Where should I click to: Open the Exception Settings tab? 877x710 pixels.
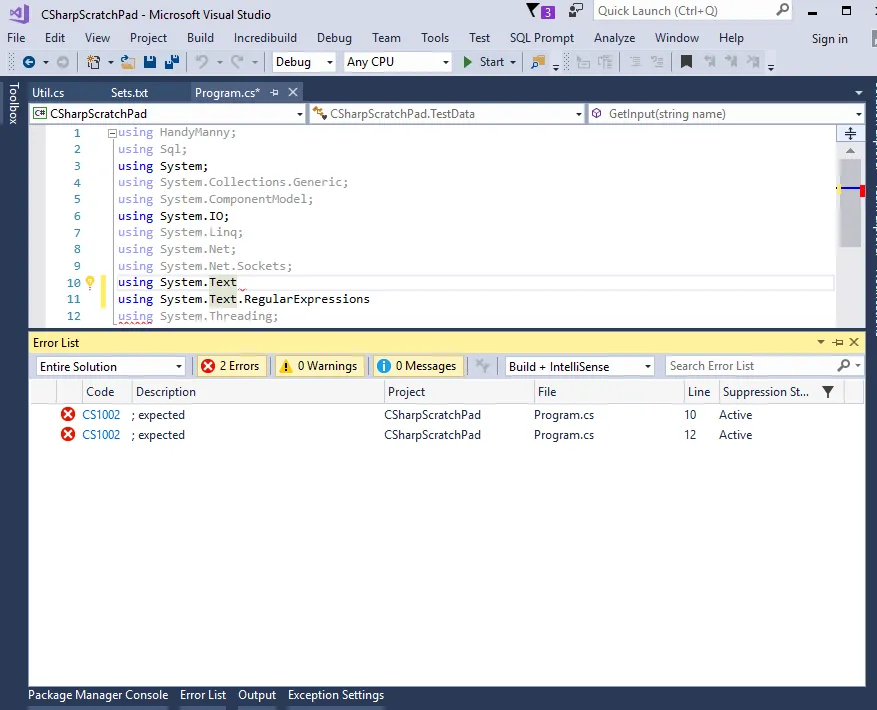coord(336,695)
